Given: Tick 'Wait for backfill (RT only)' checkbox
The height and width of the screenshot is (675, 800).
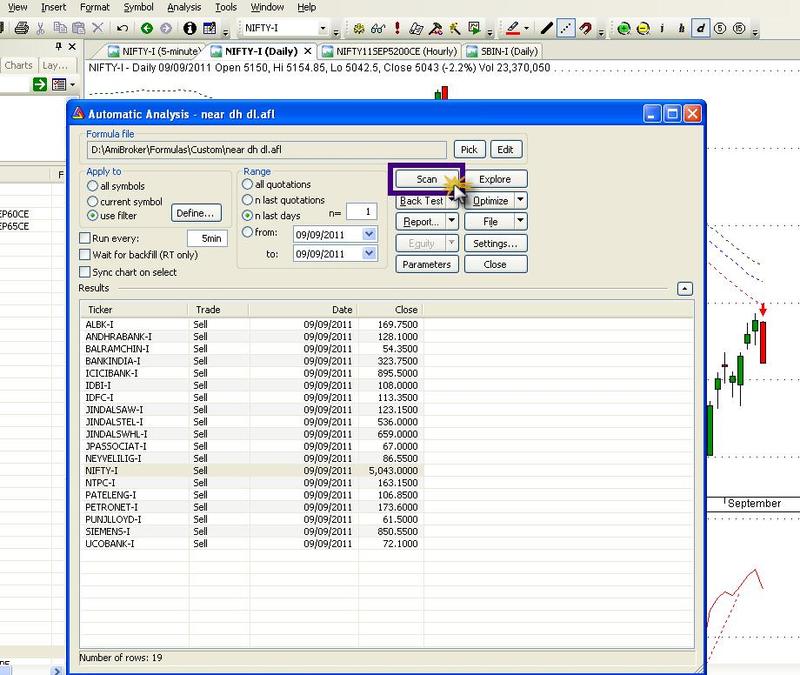Looking at the screenshot, I should pyautogui.click(x=85, y=254).
